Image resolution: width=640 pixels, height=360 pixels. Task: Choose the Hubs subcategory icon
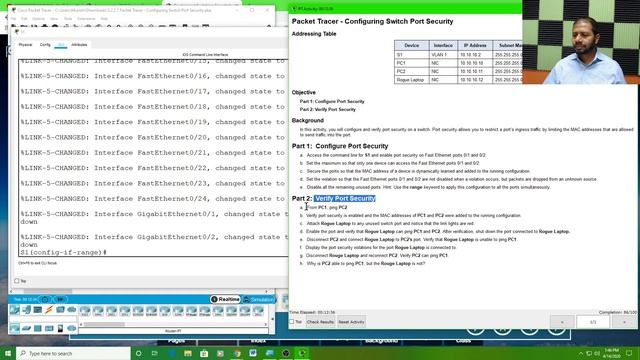pos(38,328)
